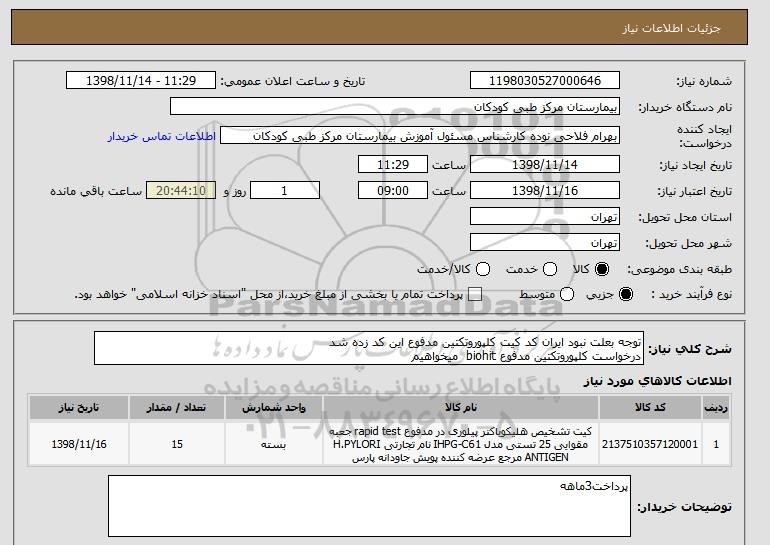The height and width of the screenshot is (545, 770).
Task: Click the ساعت باقی مانده label
Action: 96,191
